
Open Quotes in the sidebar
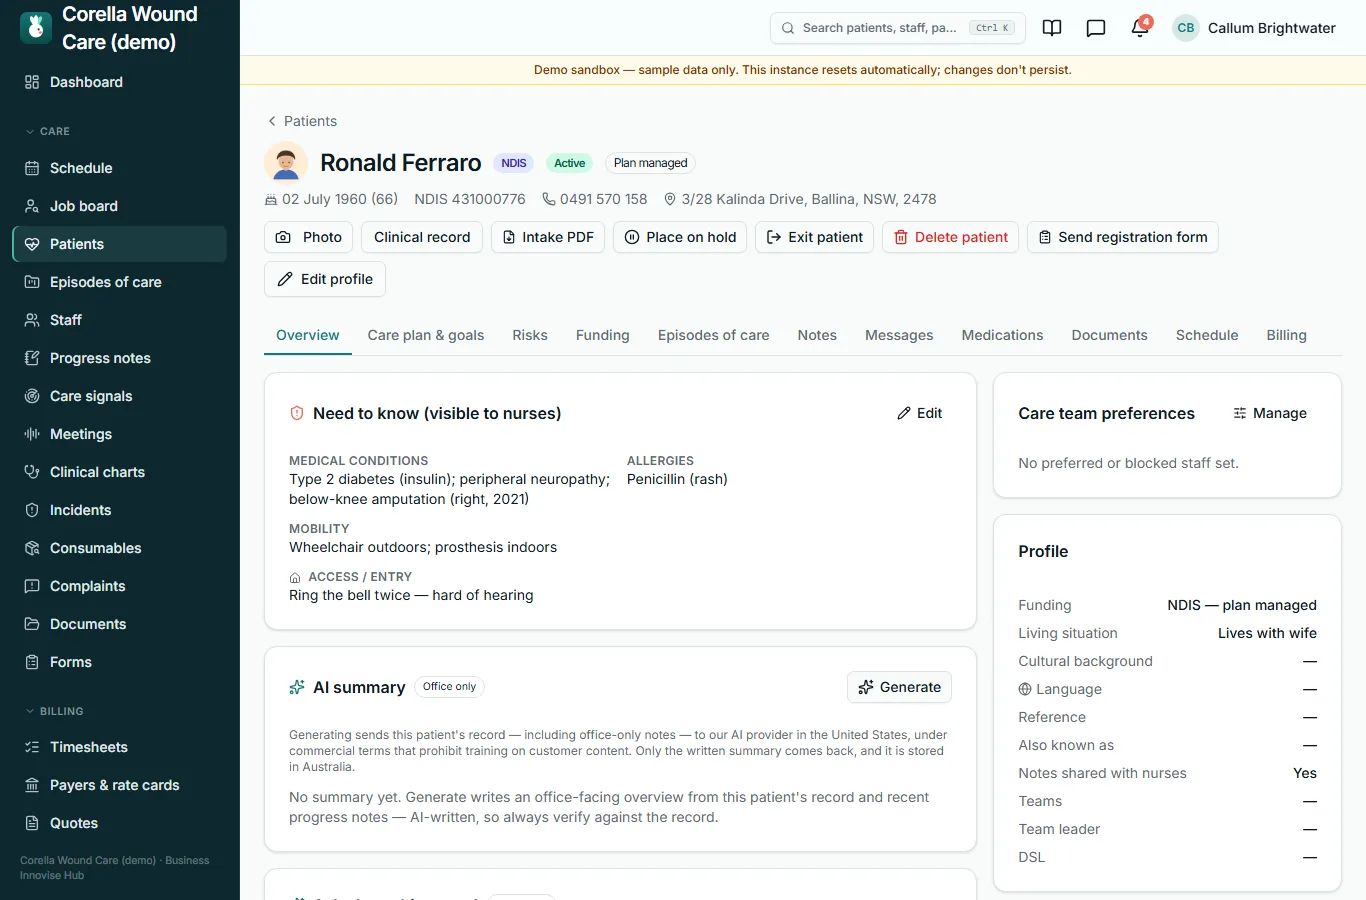119,823
